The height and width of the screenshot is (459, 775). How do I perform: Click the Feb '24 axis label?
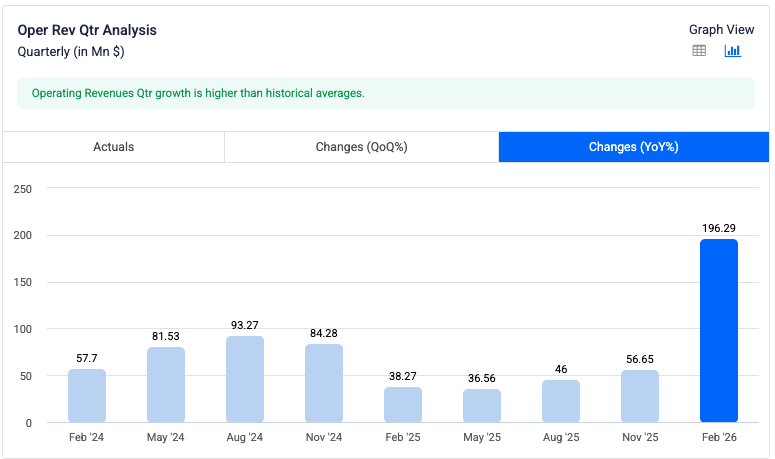pyautogui.click(x=86, y=437)
